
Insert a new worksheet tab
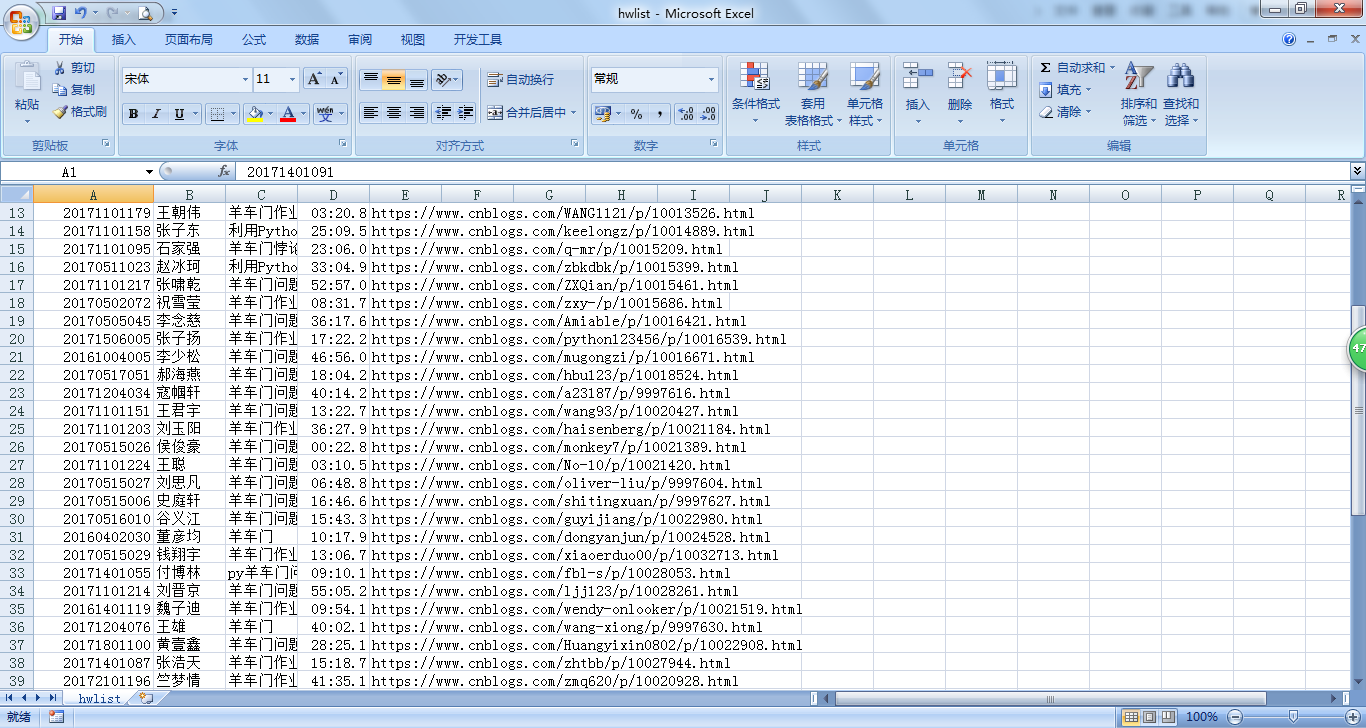point(146,698)
